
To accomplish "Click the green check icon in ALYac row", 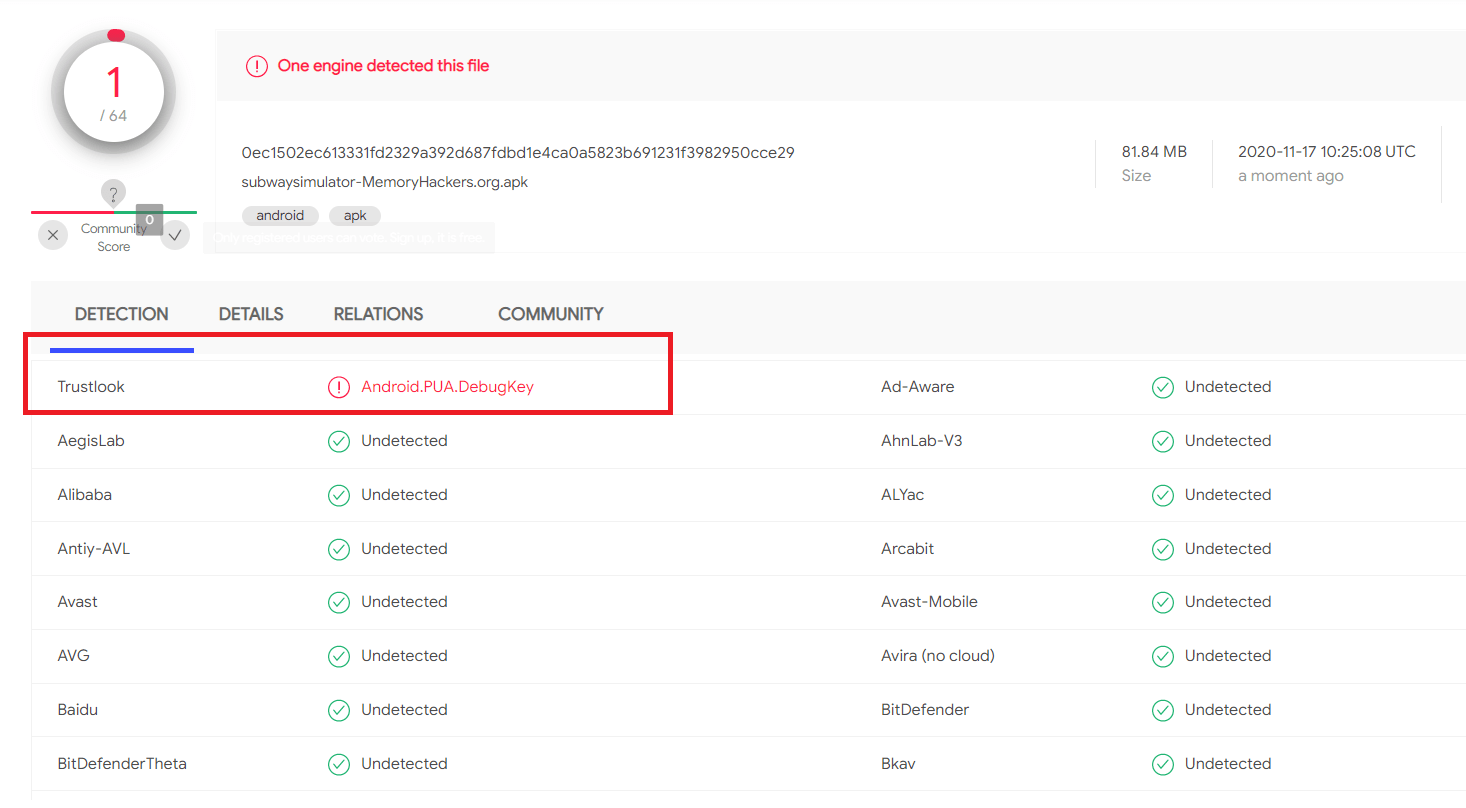I will click(x=1163, y=495).
